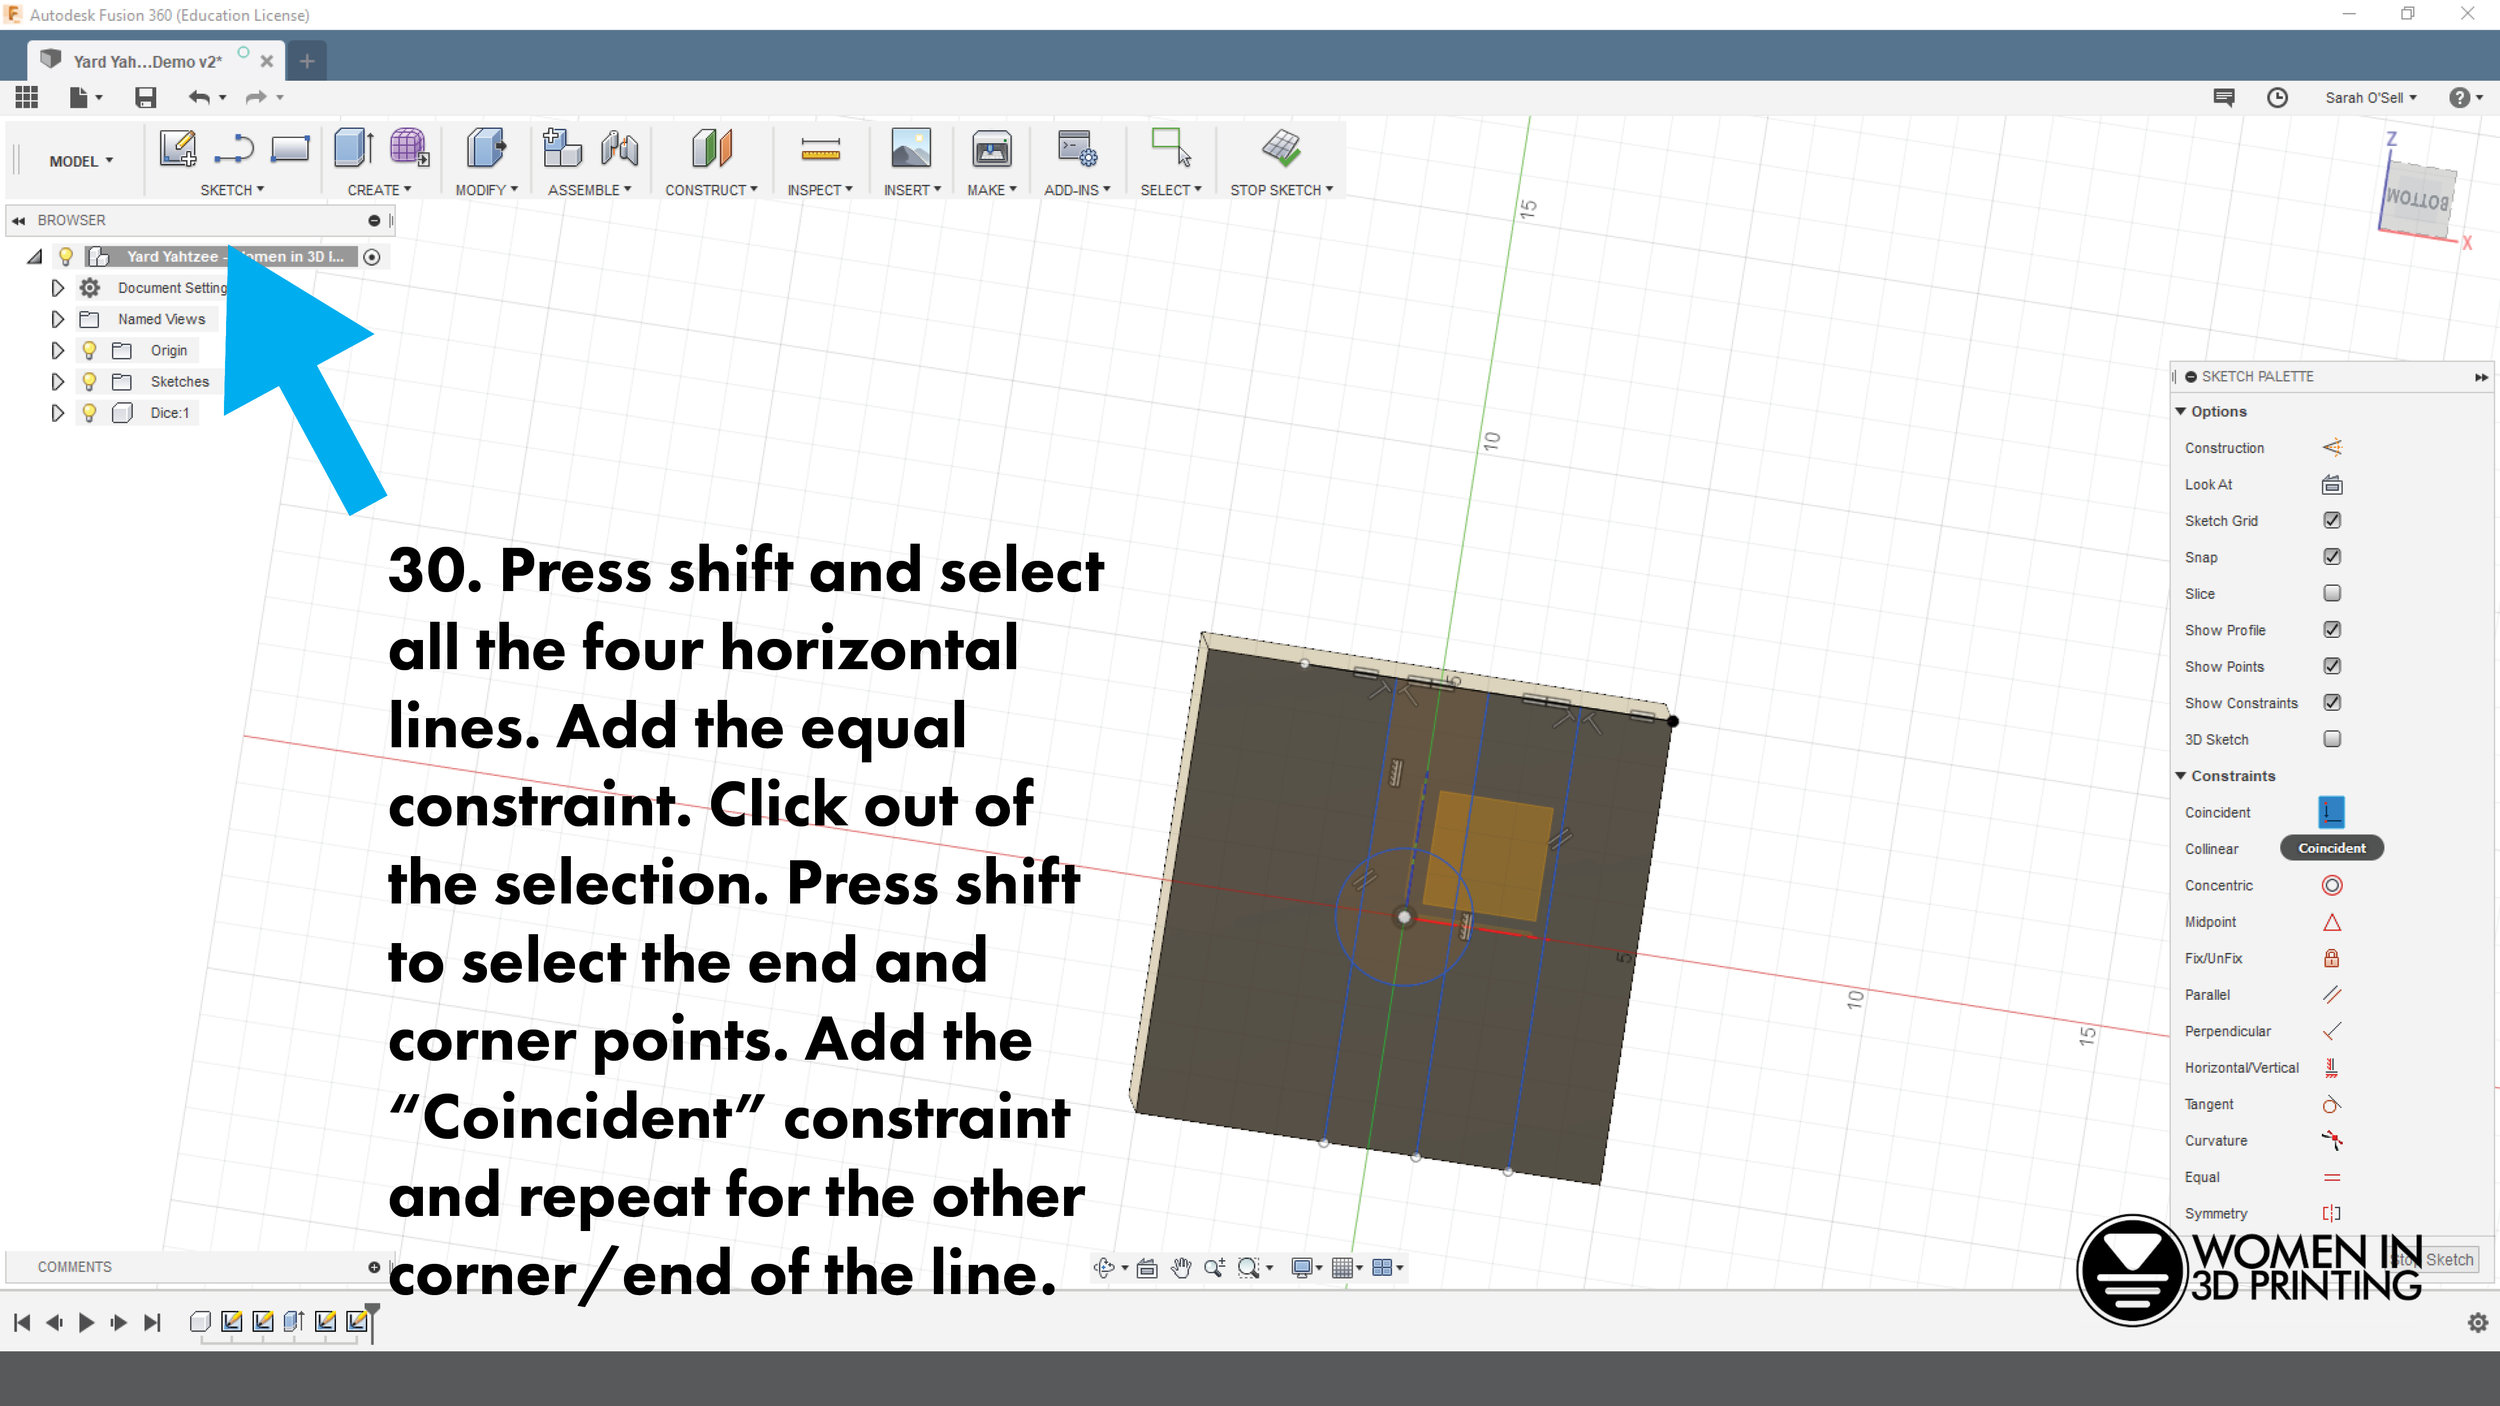Click the New Component assemble icon
Viewport: 2500px width, 1406px height.
point(562,148)
